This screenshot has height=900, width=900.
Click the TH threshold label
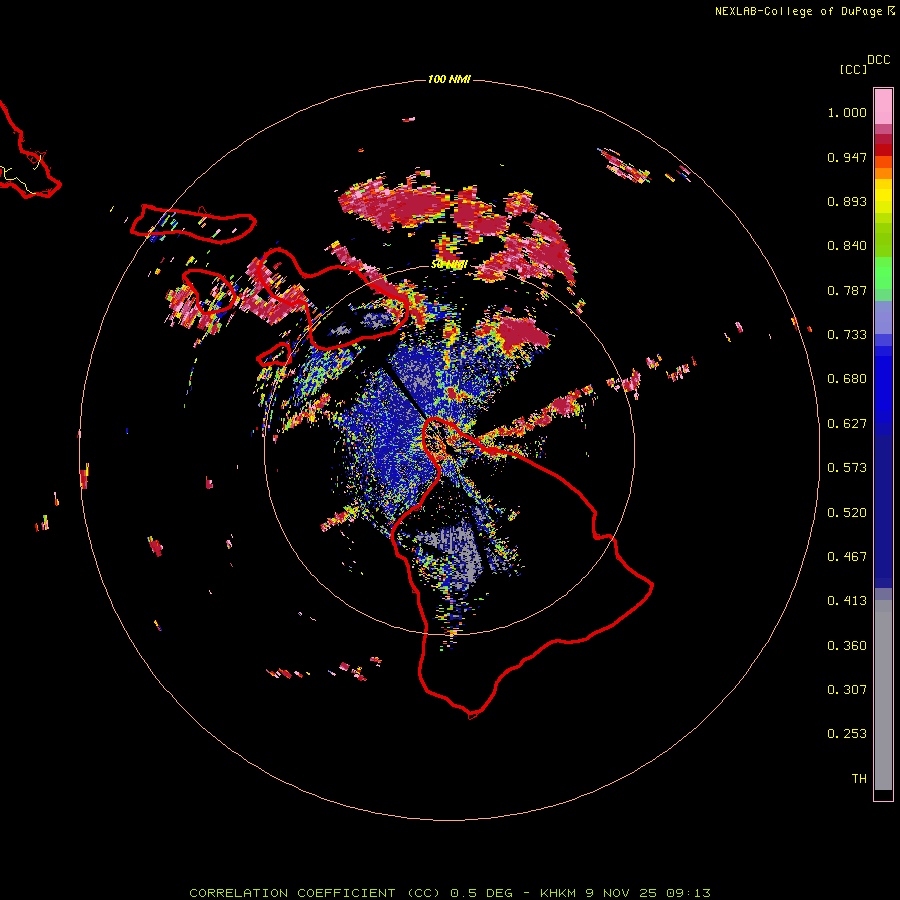pyautogui.click(x=859, y=779)
